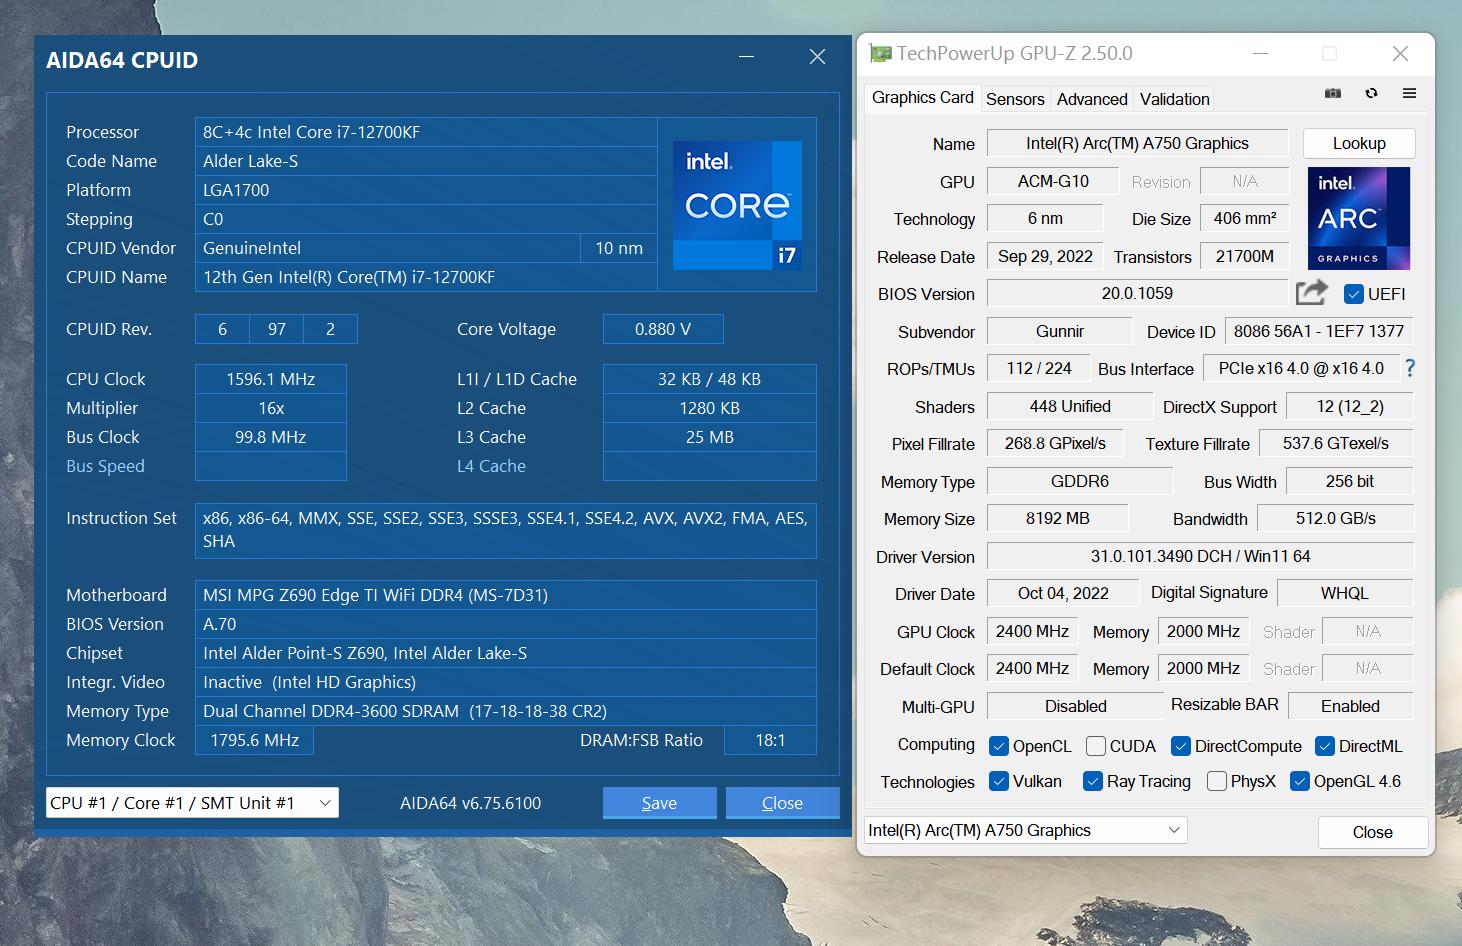The height and width of the screenshot is (946, 1462).
Task: Open the Validation tab in GPU-Z
Action: [x=1173, y=98]
